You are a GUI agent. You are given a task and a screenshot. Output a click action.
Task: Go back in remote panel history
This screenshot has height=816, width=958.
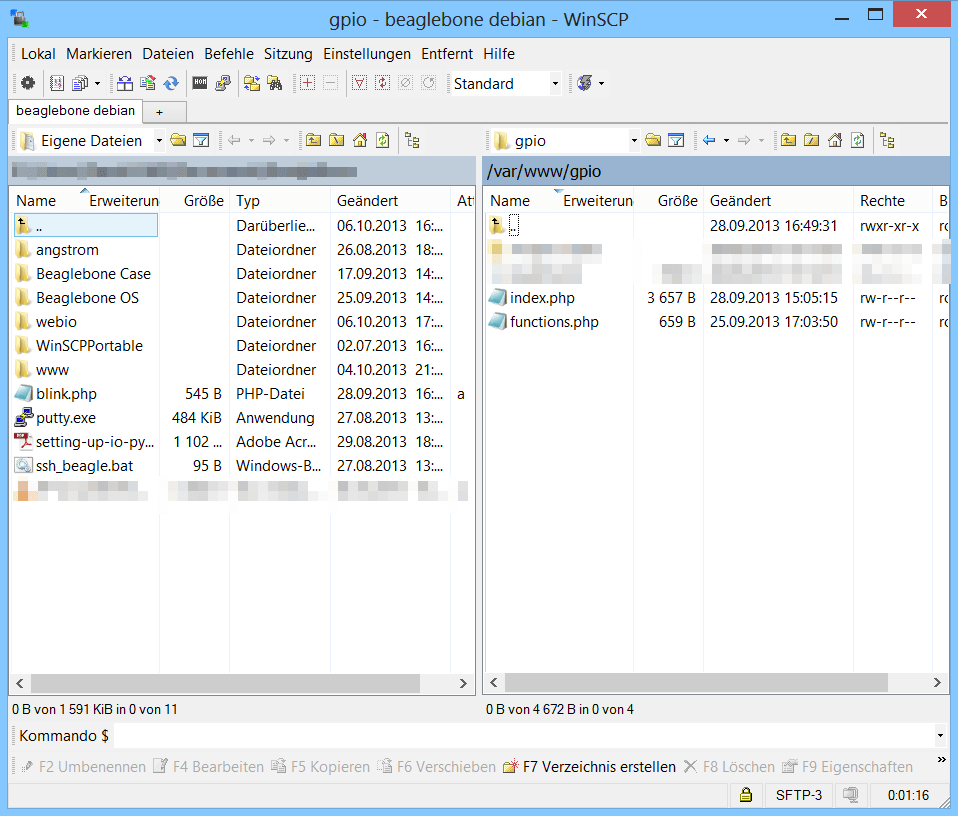pyautogui.click(x=709, y=140)
